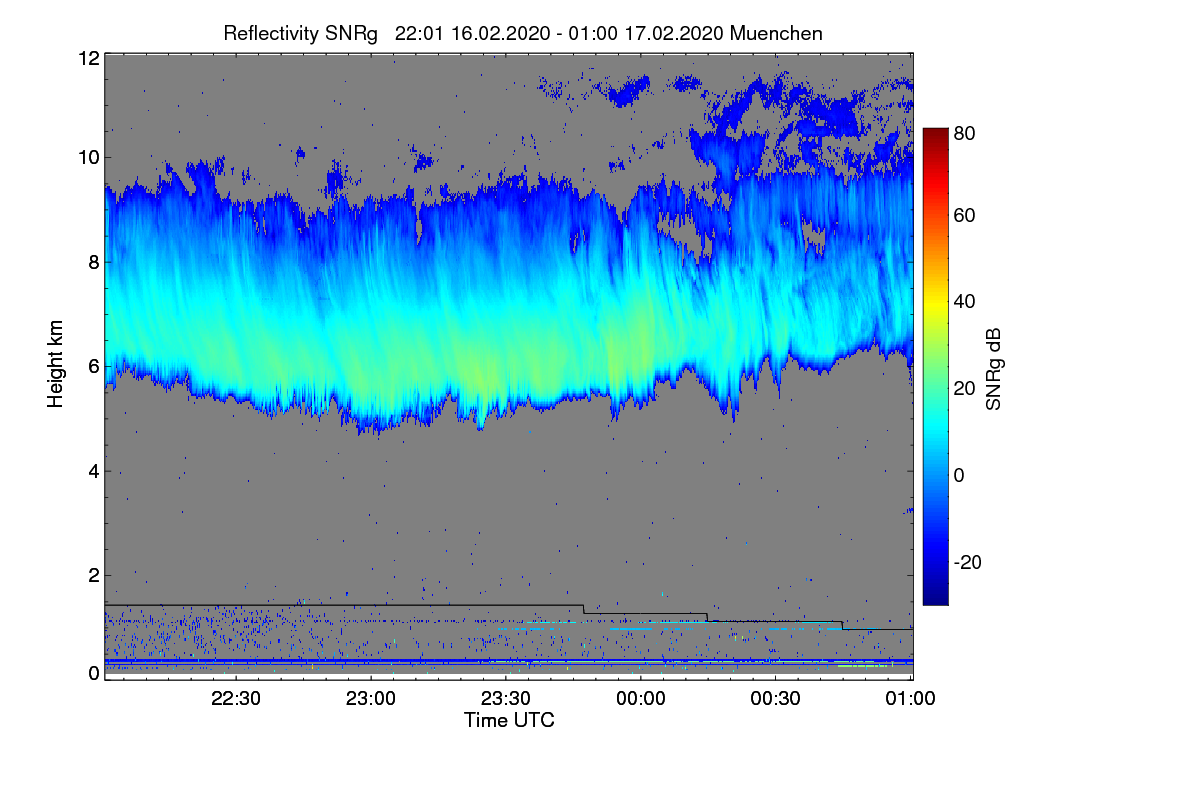1200x800 pixels.
Task: Click the height axis value 4
Action: click(93, 471)
